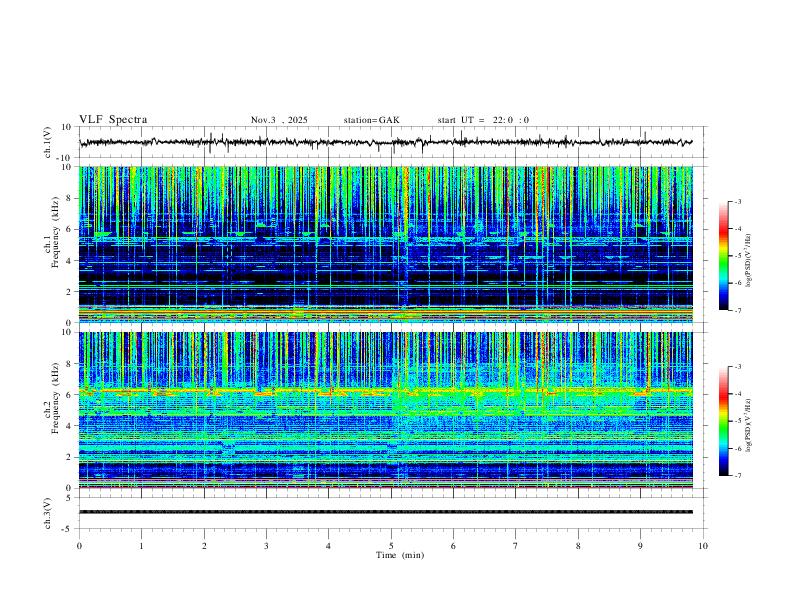Click the 'ch.3(V)' axis label
The height and width of the screenshot is (612, 792).
[x=49, y=513]
